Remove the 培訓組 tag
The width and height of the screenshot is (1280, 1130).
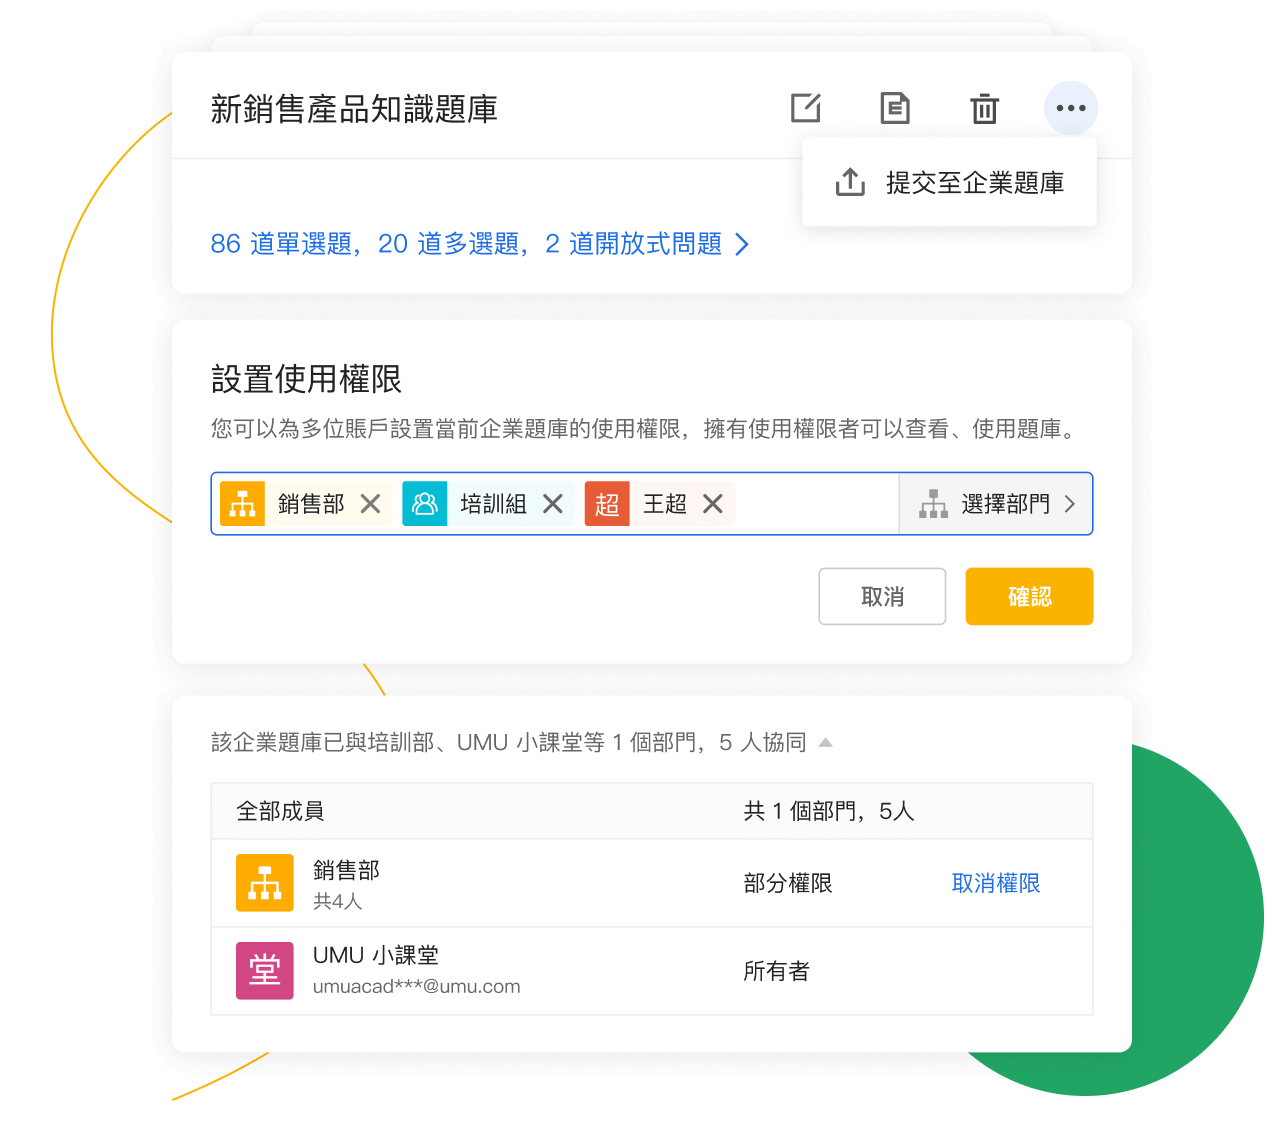coord(553,504)
